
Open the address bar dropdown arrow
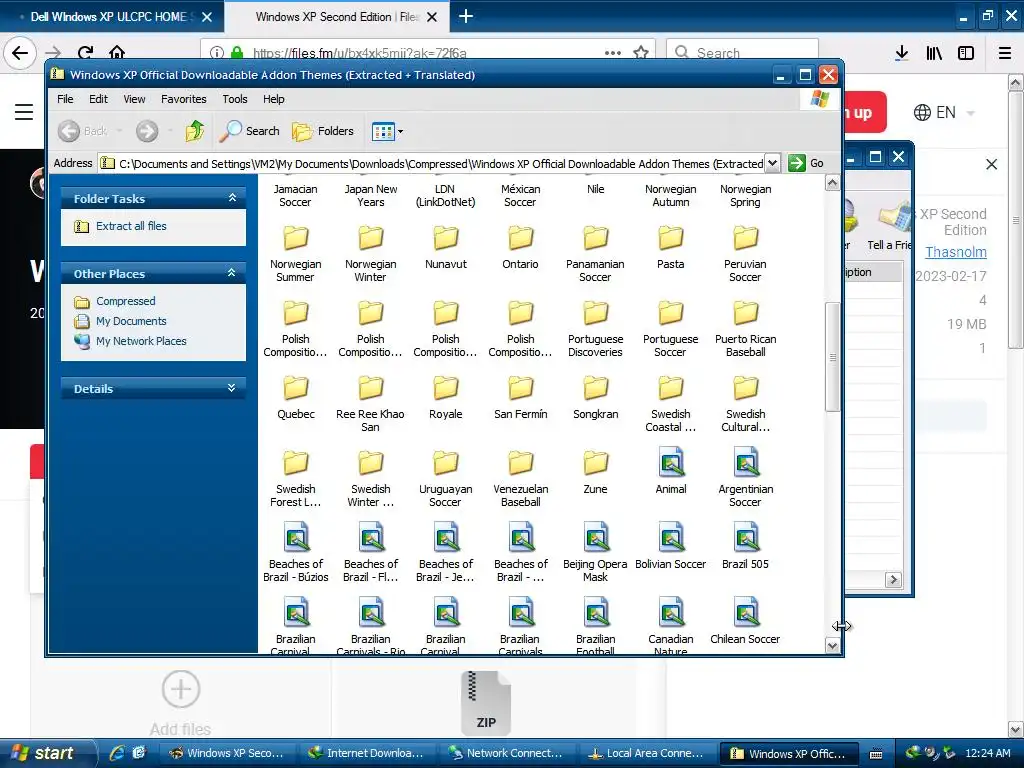coord(772,163)
